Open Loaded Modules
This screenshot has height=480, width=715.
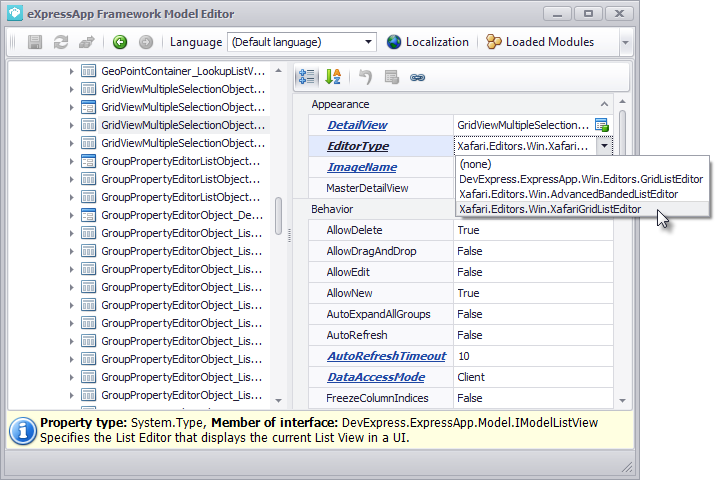(540, 42)
